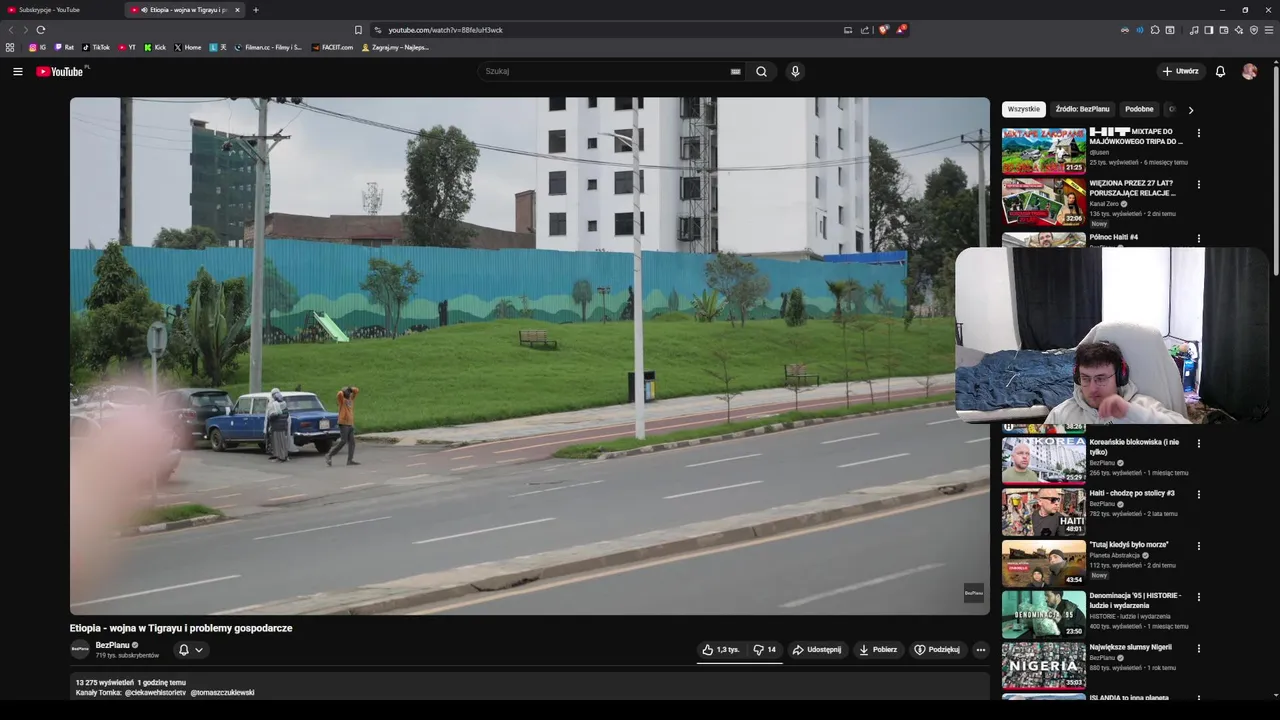The width and height of the screenshot is (1280, 720).
Task: Click Pobierz download button
Action: [x=878, y=650]
